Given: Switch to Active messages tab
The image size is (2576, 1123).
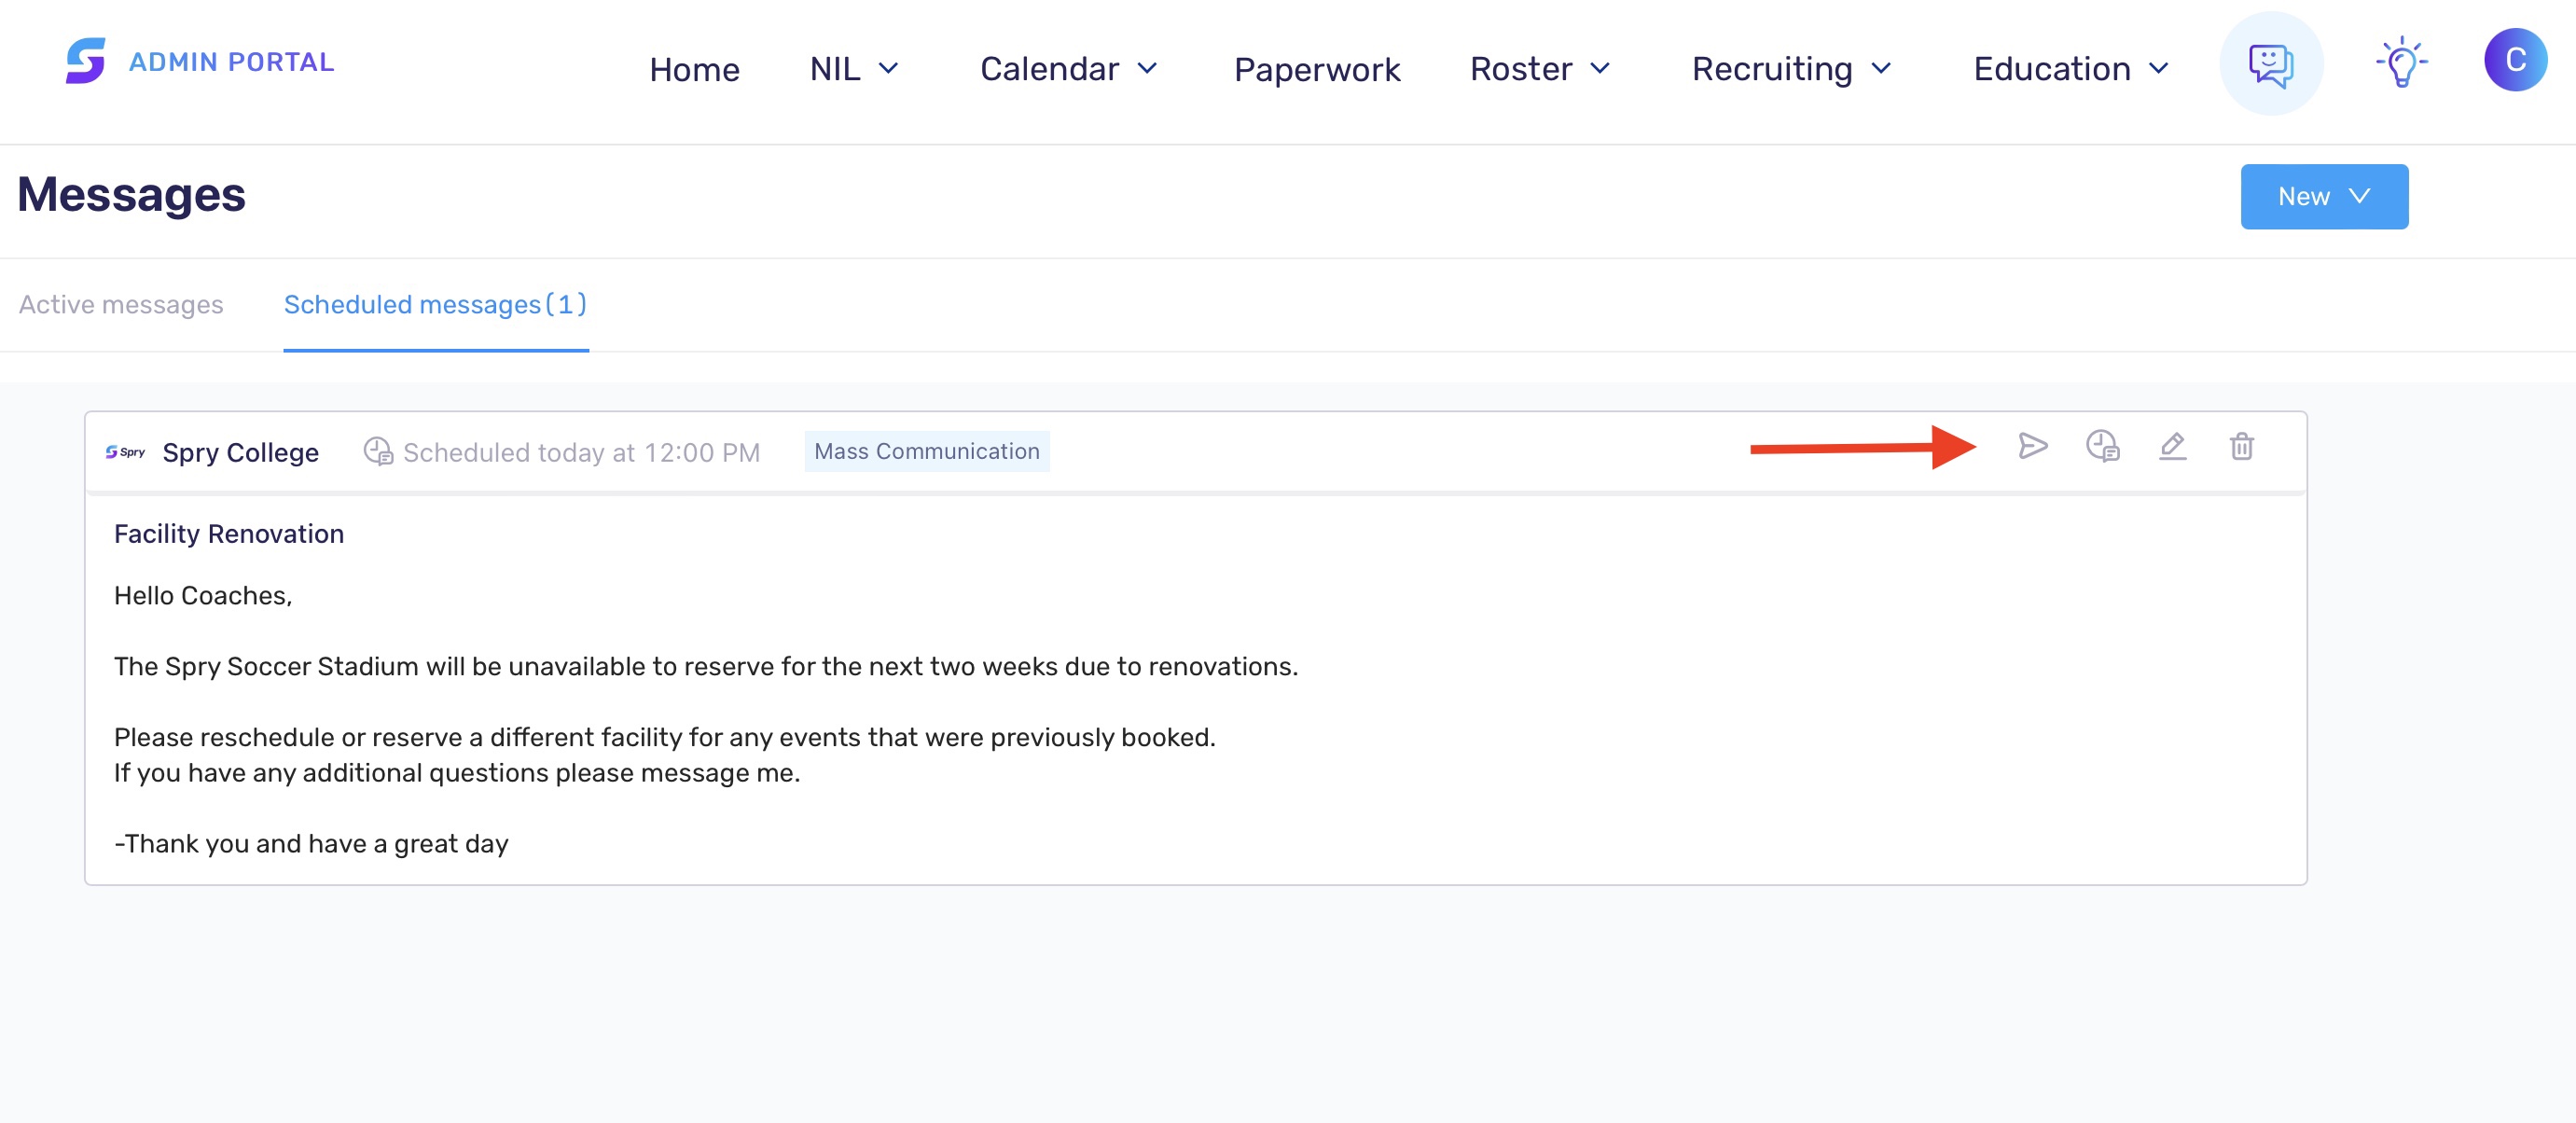Looking at the screenshot, I should click(121, 305).
